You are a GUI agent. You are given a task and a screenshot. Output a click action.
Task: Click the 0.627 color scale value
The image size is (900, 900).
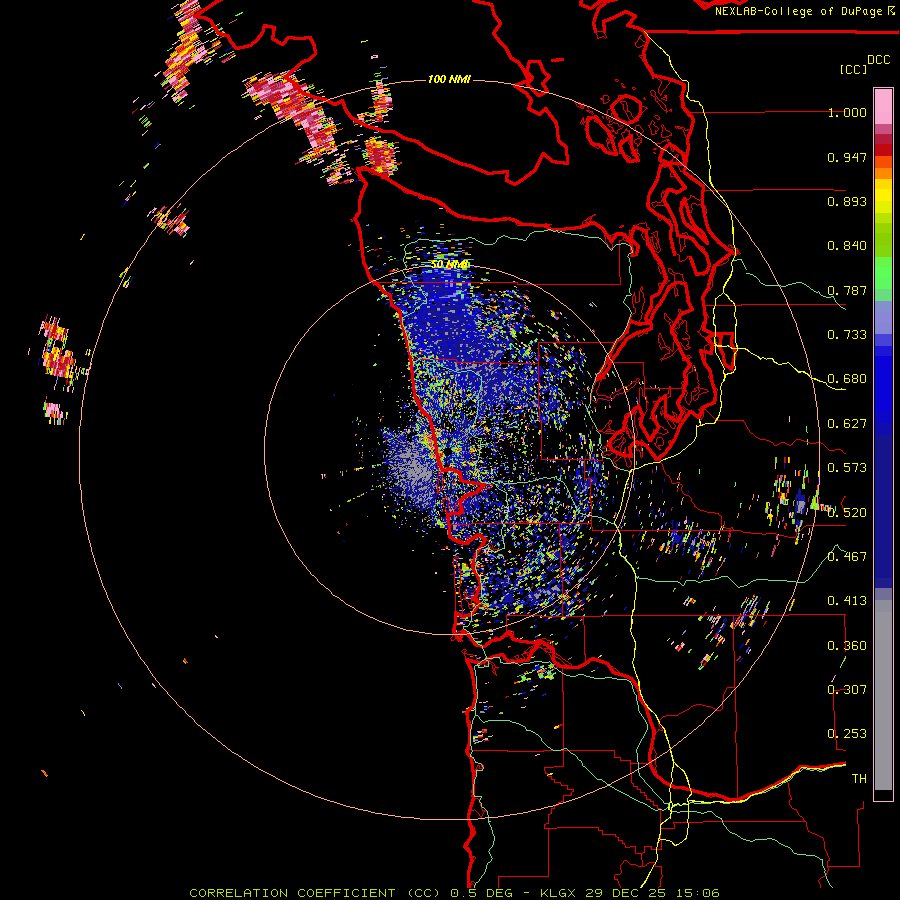(847, 424)
